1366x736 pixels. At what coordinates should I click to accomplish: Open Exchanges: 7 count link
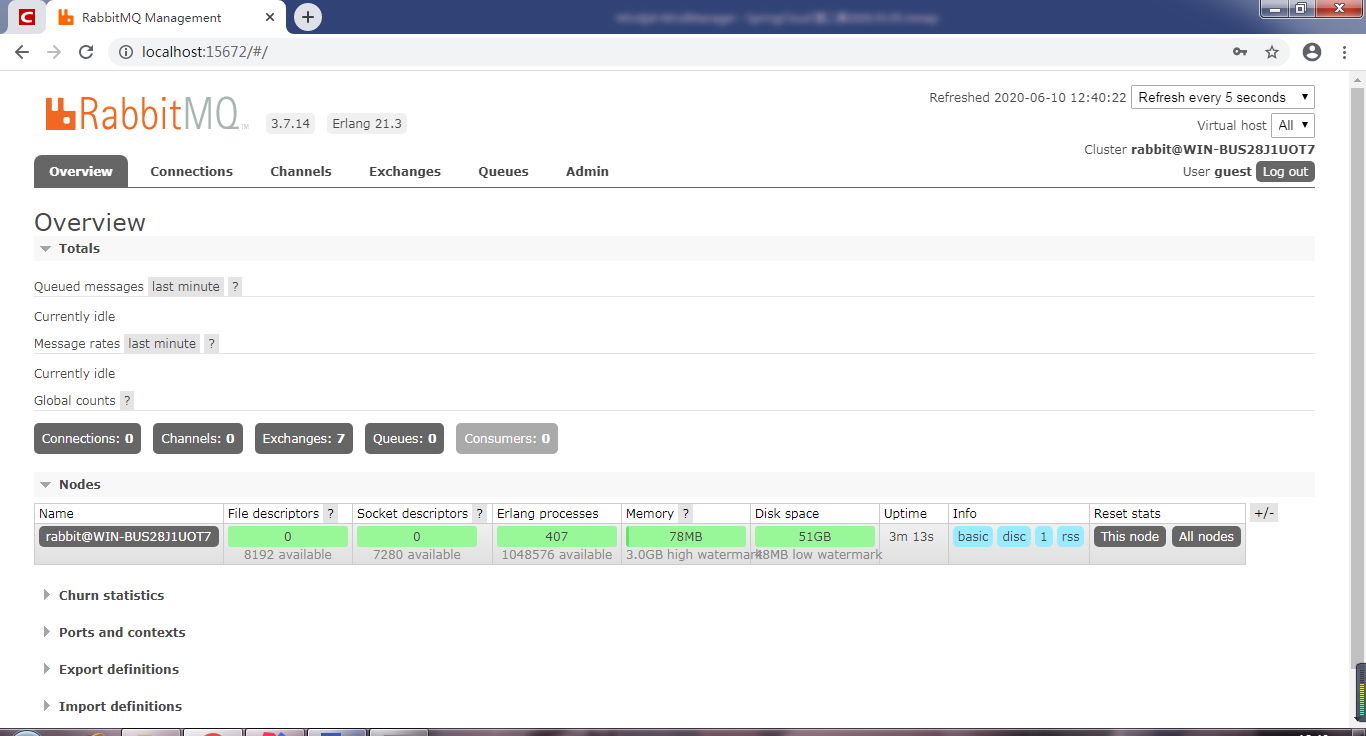tap(304, 438)
